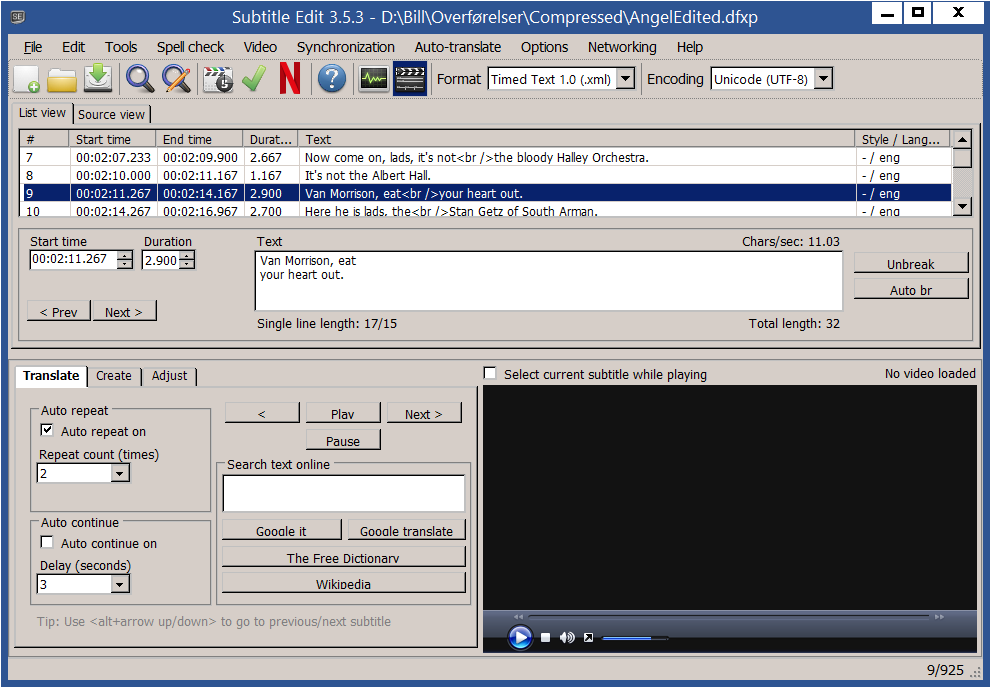This screenshot has width=991, height=688.
Task: Open Help with the blue question icon
Action: click(x=332, y=79)
